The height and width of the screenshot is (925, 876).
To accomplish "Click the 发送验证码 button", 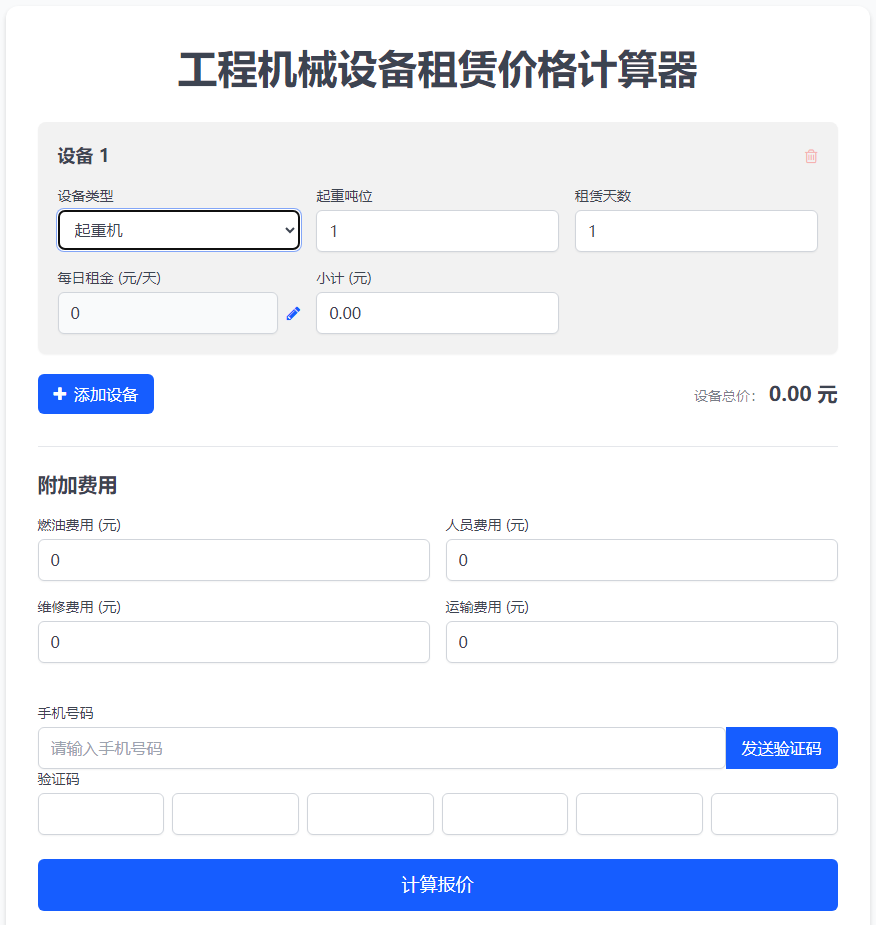I will tap(782, 748).
